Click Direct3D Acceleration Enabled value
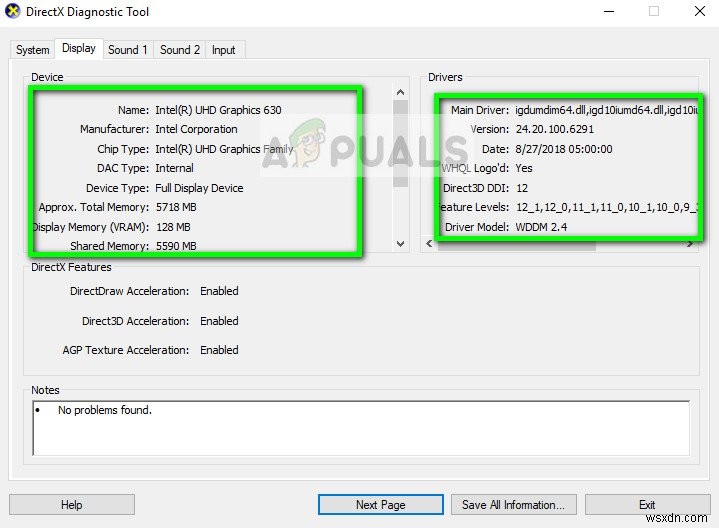Viewport: 719px width, 528px height. (x=219, y=321)
